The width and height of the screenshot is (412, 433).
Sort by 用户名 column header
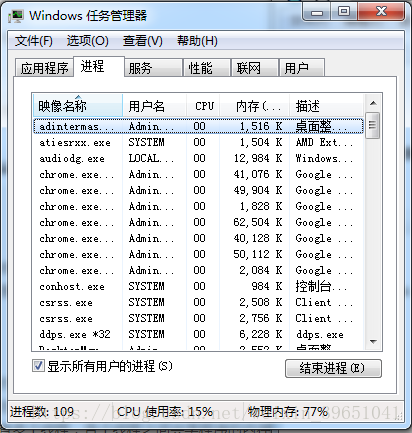(x=154, y=106)
